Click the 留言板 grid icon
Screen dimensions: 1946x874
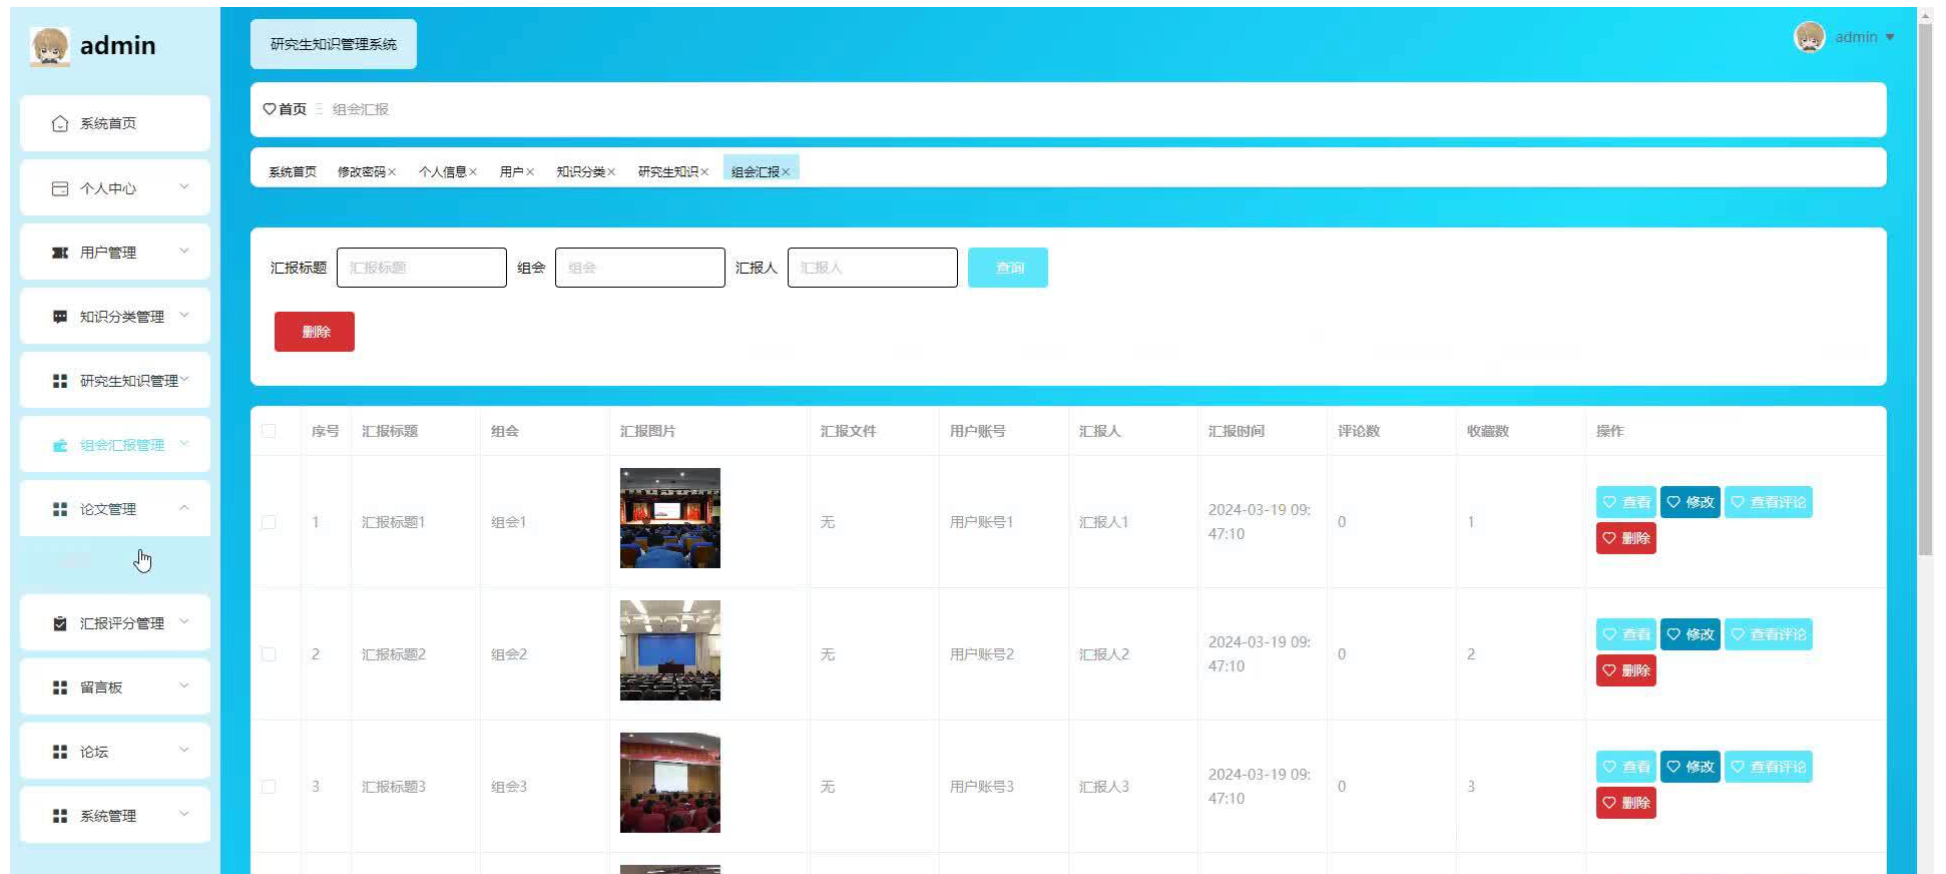coord(60,687)
